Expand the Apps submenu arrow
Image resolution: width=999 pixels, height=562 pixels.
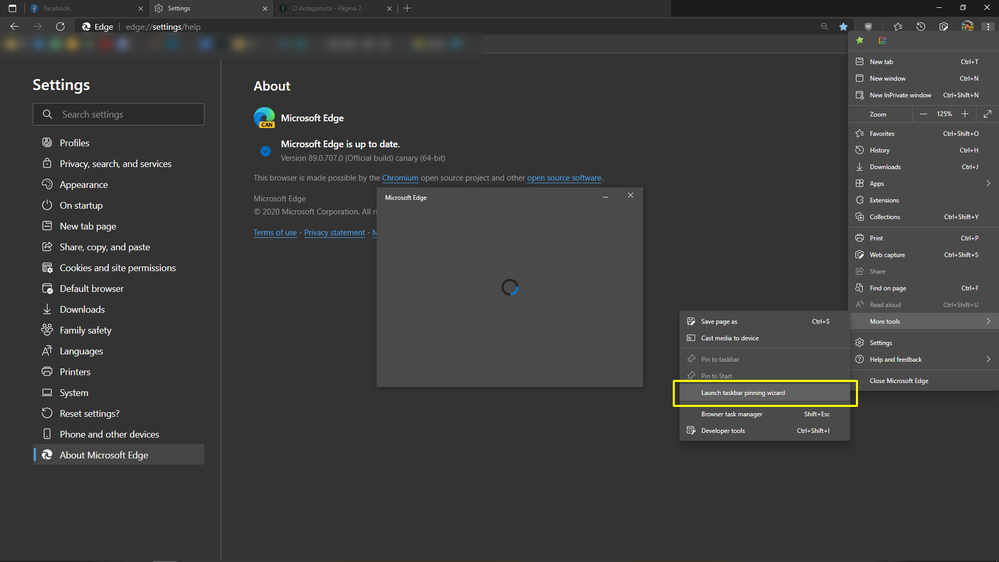(x=988, y=183)
